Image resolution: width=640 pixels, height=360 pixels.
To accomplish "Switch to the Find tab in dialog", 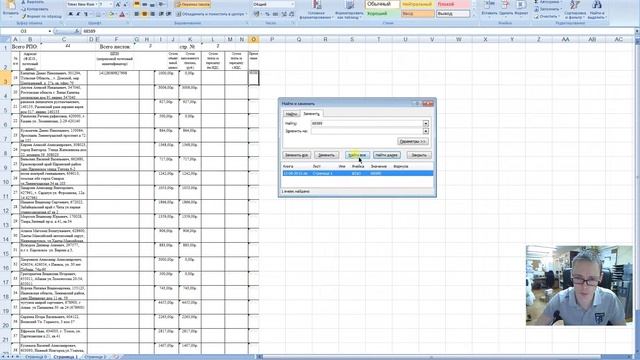I will (x=291, y=114).
